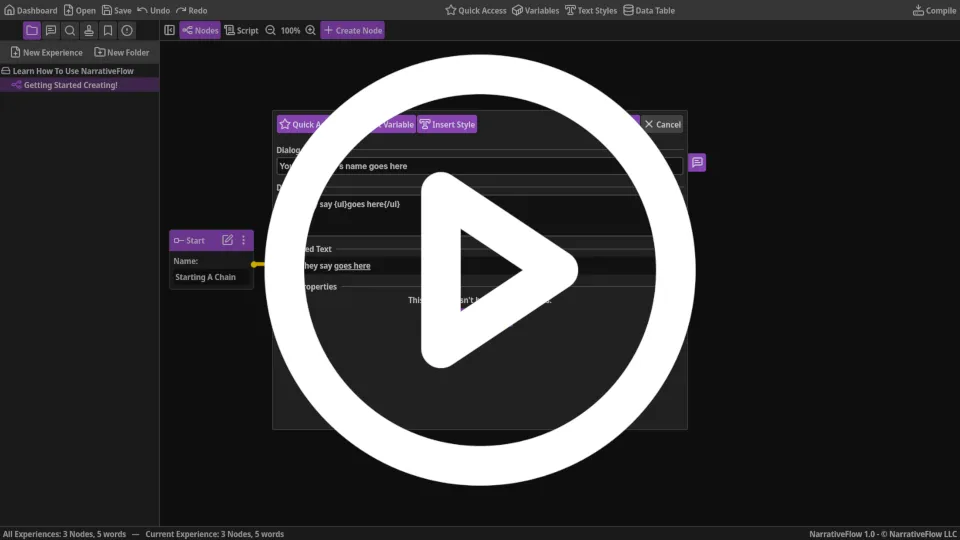This screenshot has height=540, width=960.
Task: Click the search magnifier sidebar icon
Action: tap(70, 30)
